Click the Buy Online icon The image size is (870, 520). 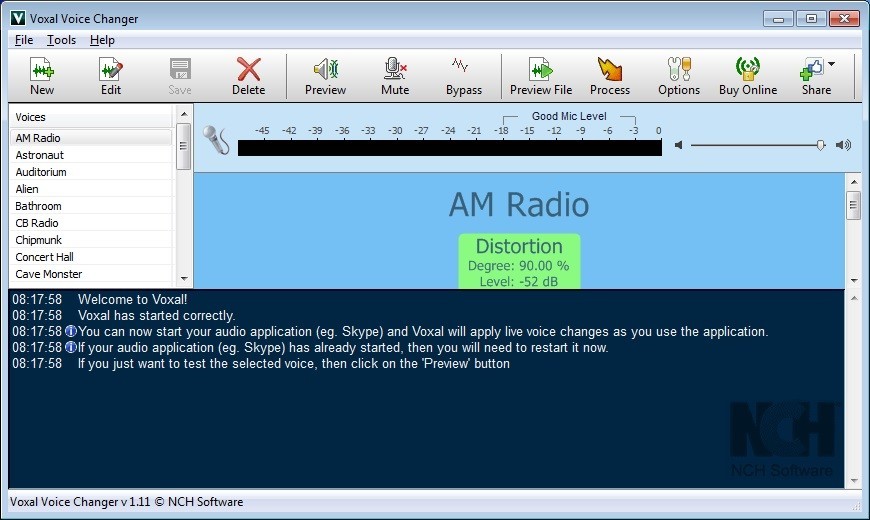(x=747, y=76)
